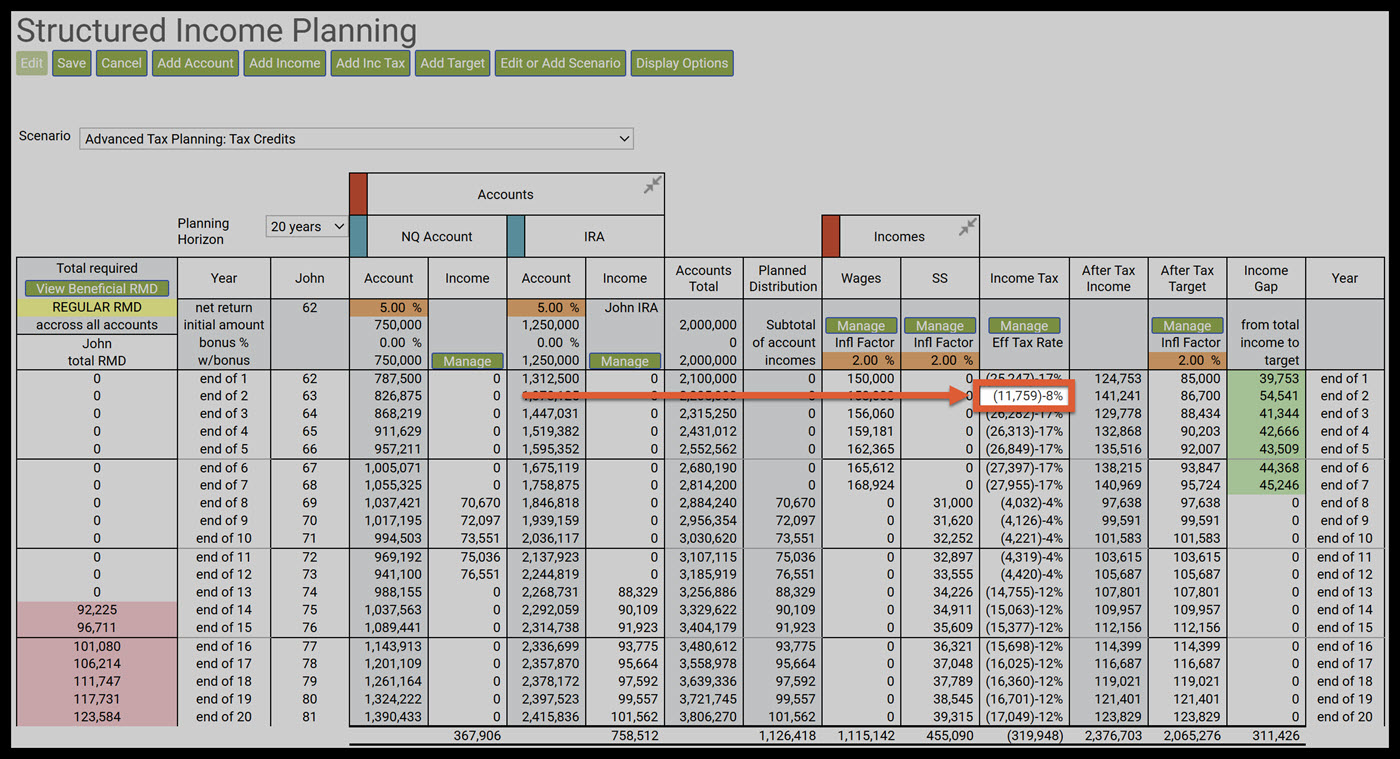This screenshot has width=1400, height=759.
Task: Click the Income Gap column header
Action: (x=1266, y=278)
